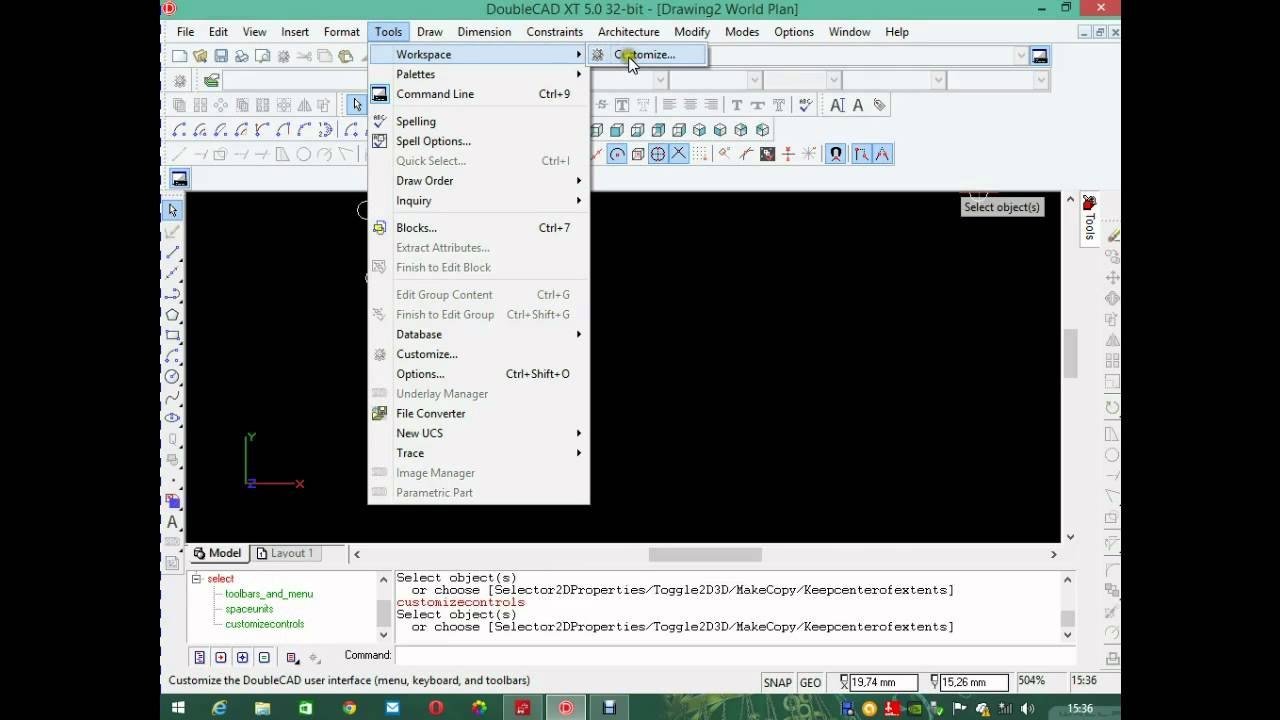Click the Command Line icon at toolbar far right
This screenshot has height=720, width=1280.
click(x=1040, y=56)
